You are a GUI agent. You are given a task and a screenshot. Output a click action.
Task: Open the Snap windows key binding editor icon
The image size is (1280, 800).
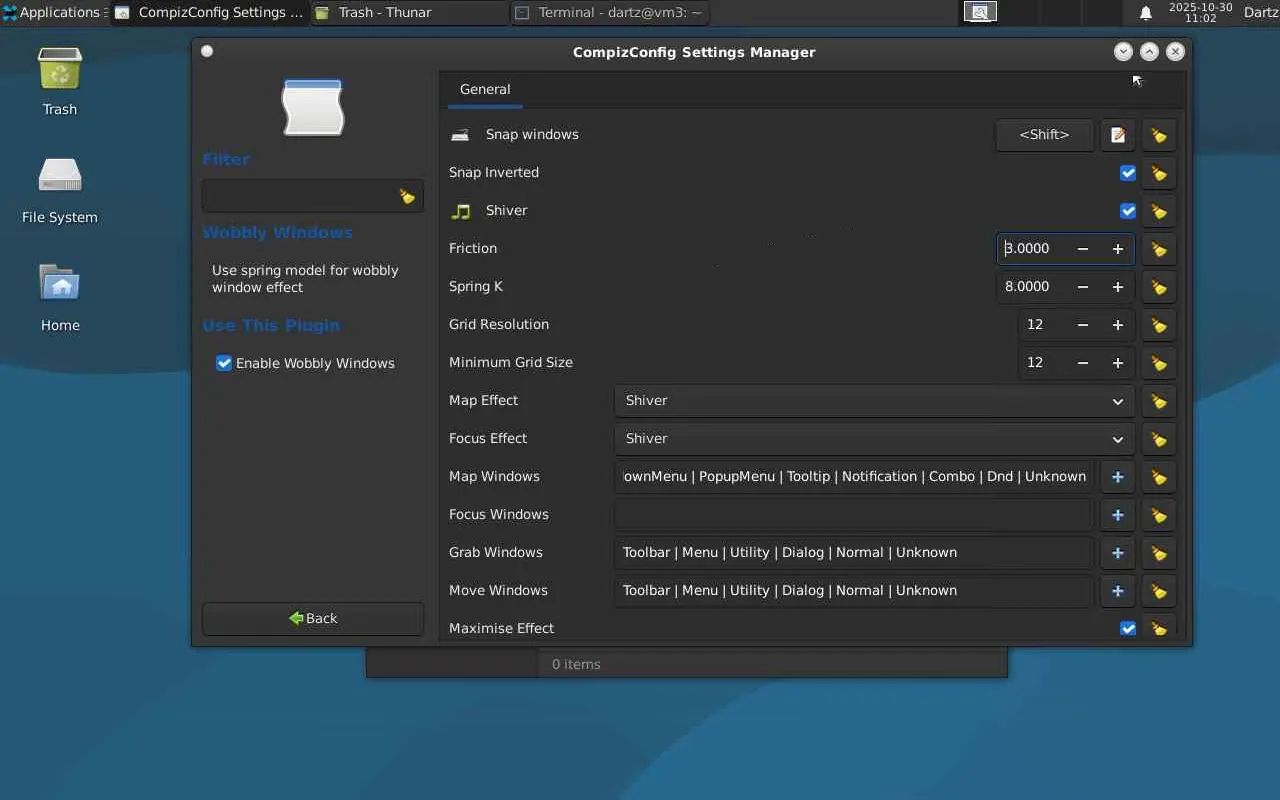click(1117, 135)
